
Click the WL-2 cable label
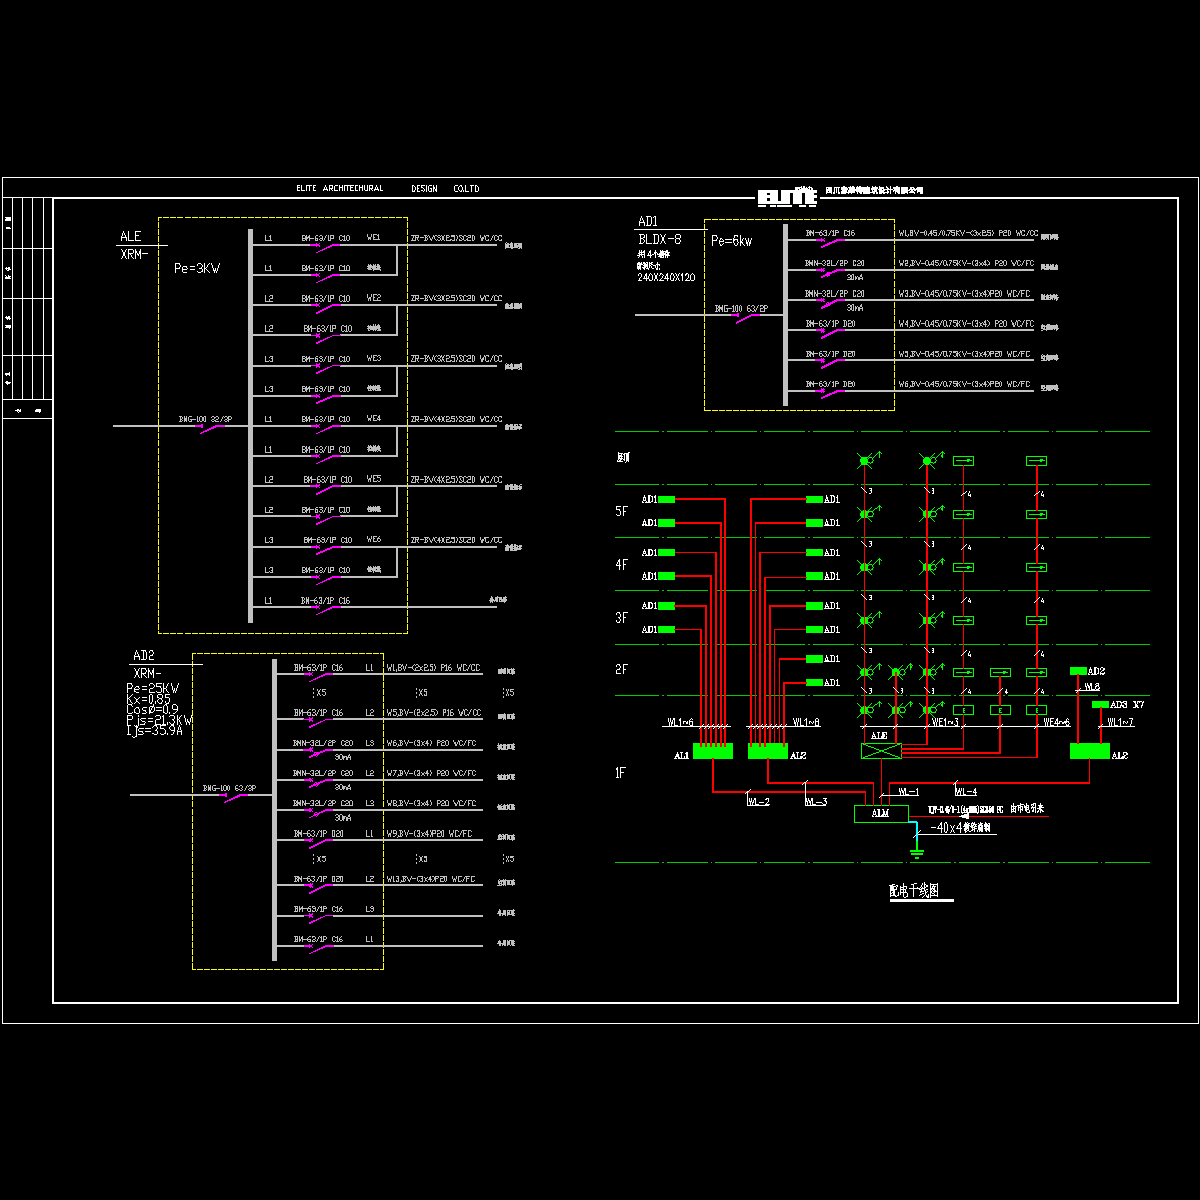click(x=759, y=802)
